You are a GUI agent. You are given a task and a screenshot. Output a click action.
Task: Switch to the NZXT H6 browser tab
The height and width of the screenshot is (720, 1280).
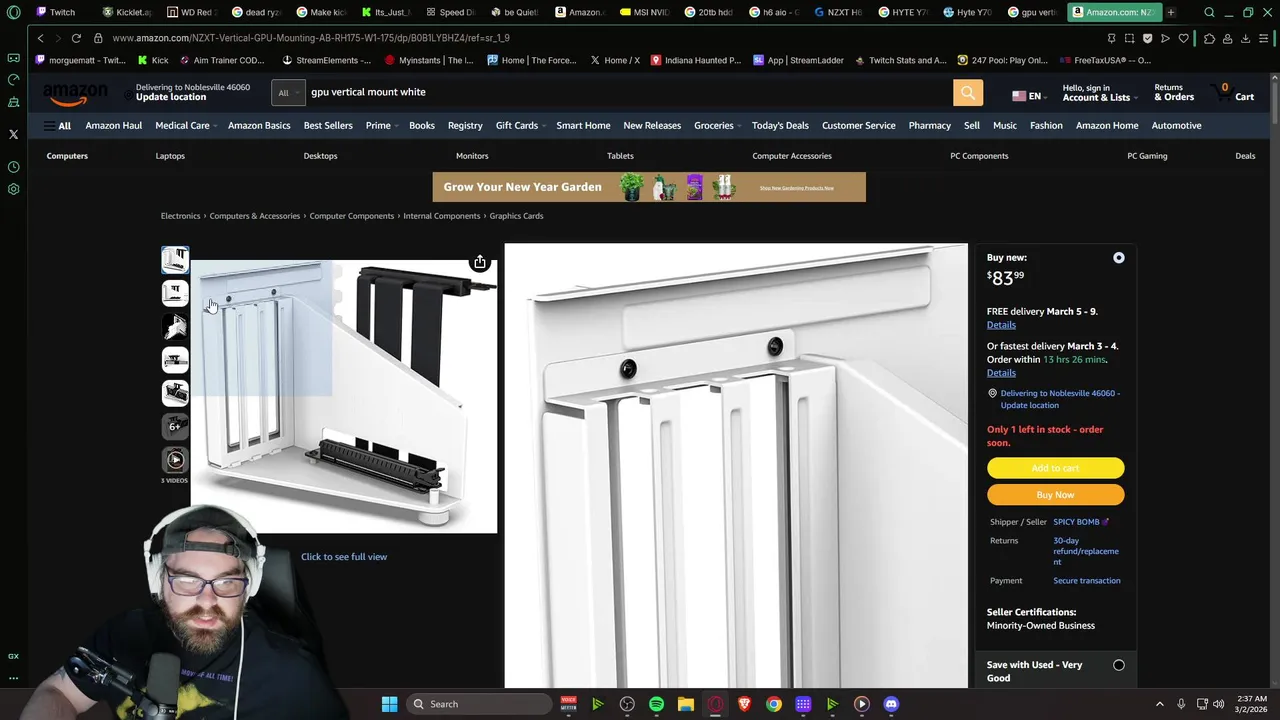point(838,12)
